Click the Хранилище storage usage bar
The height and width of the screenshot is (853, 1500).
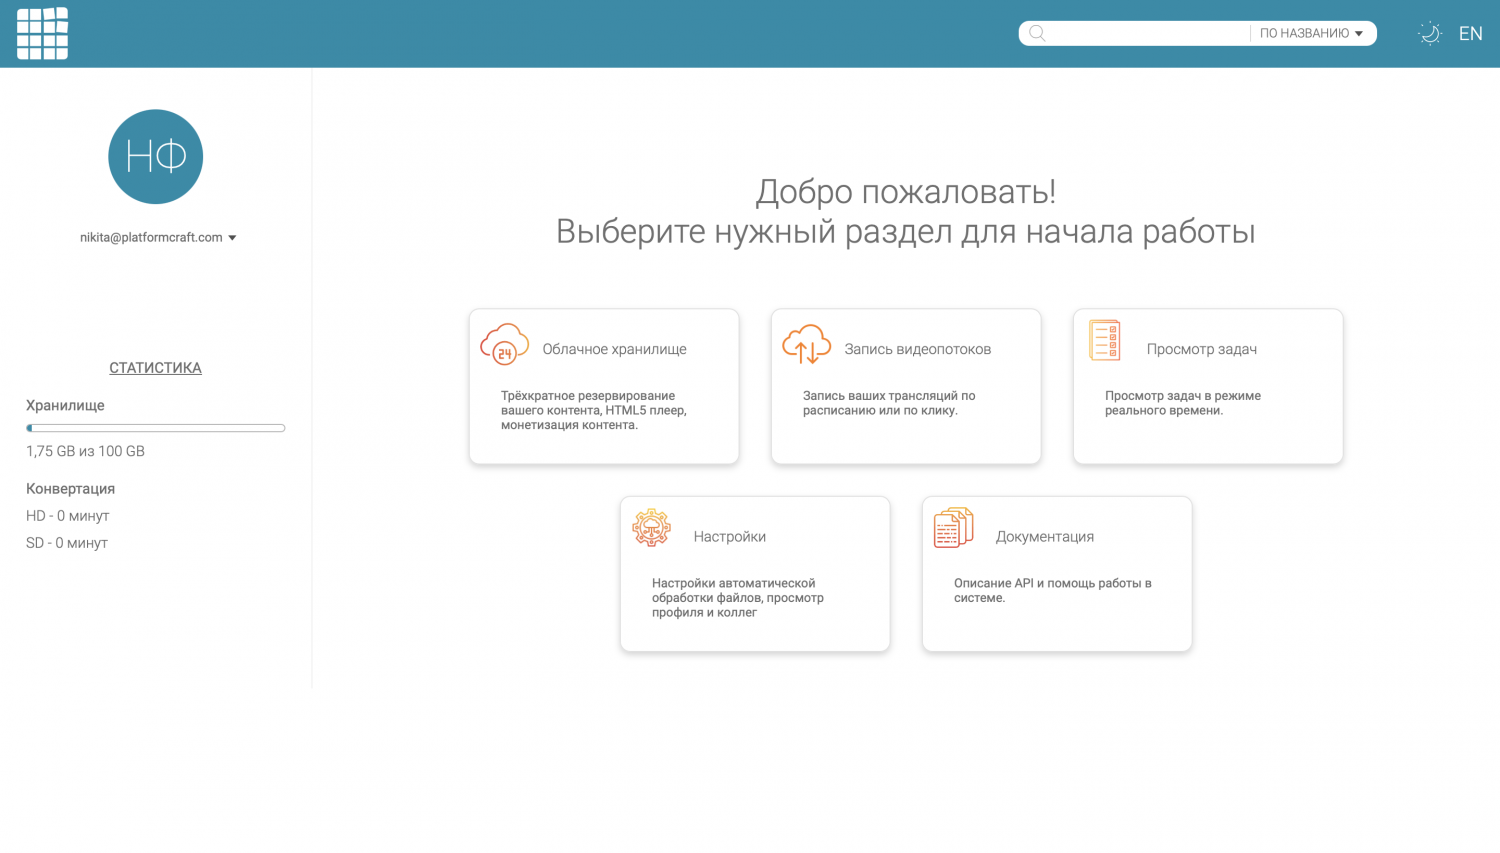(x=155, y=428)
